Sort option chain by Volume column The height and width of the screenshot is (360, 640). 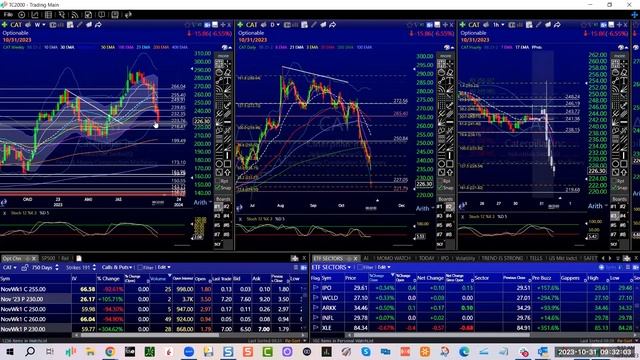pos(159,279)
